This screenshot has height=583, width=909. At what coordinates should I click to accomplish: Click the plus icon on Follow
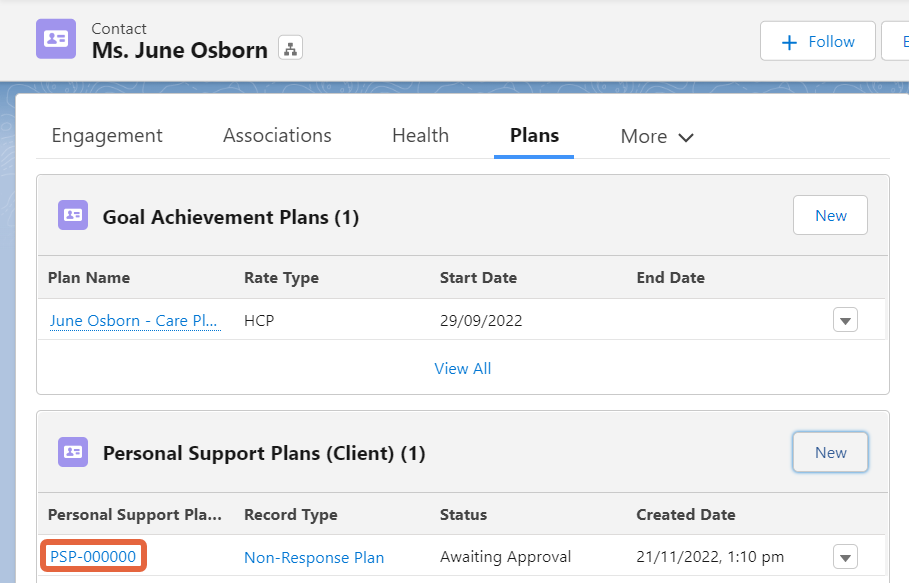(789, 42)
